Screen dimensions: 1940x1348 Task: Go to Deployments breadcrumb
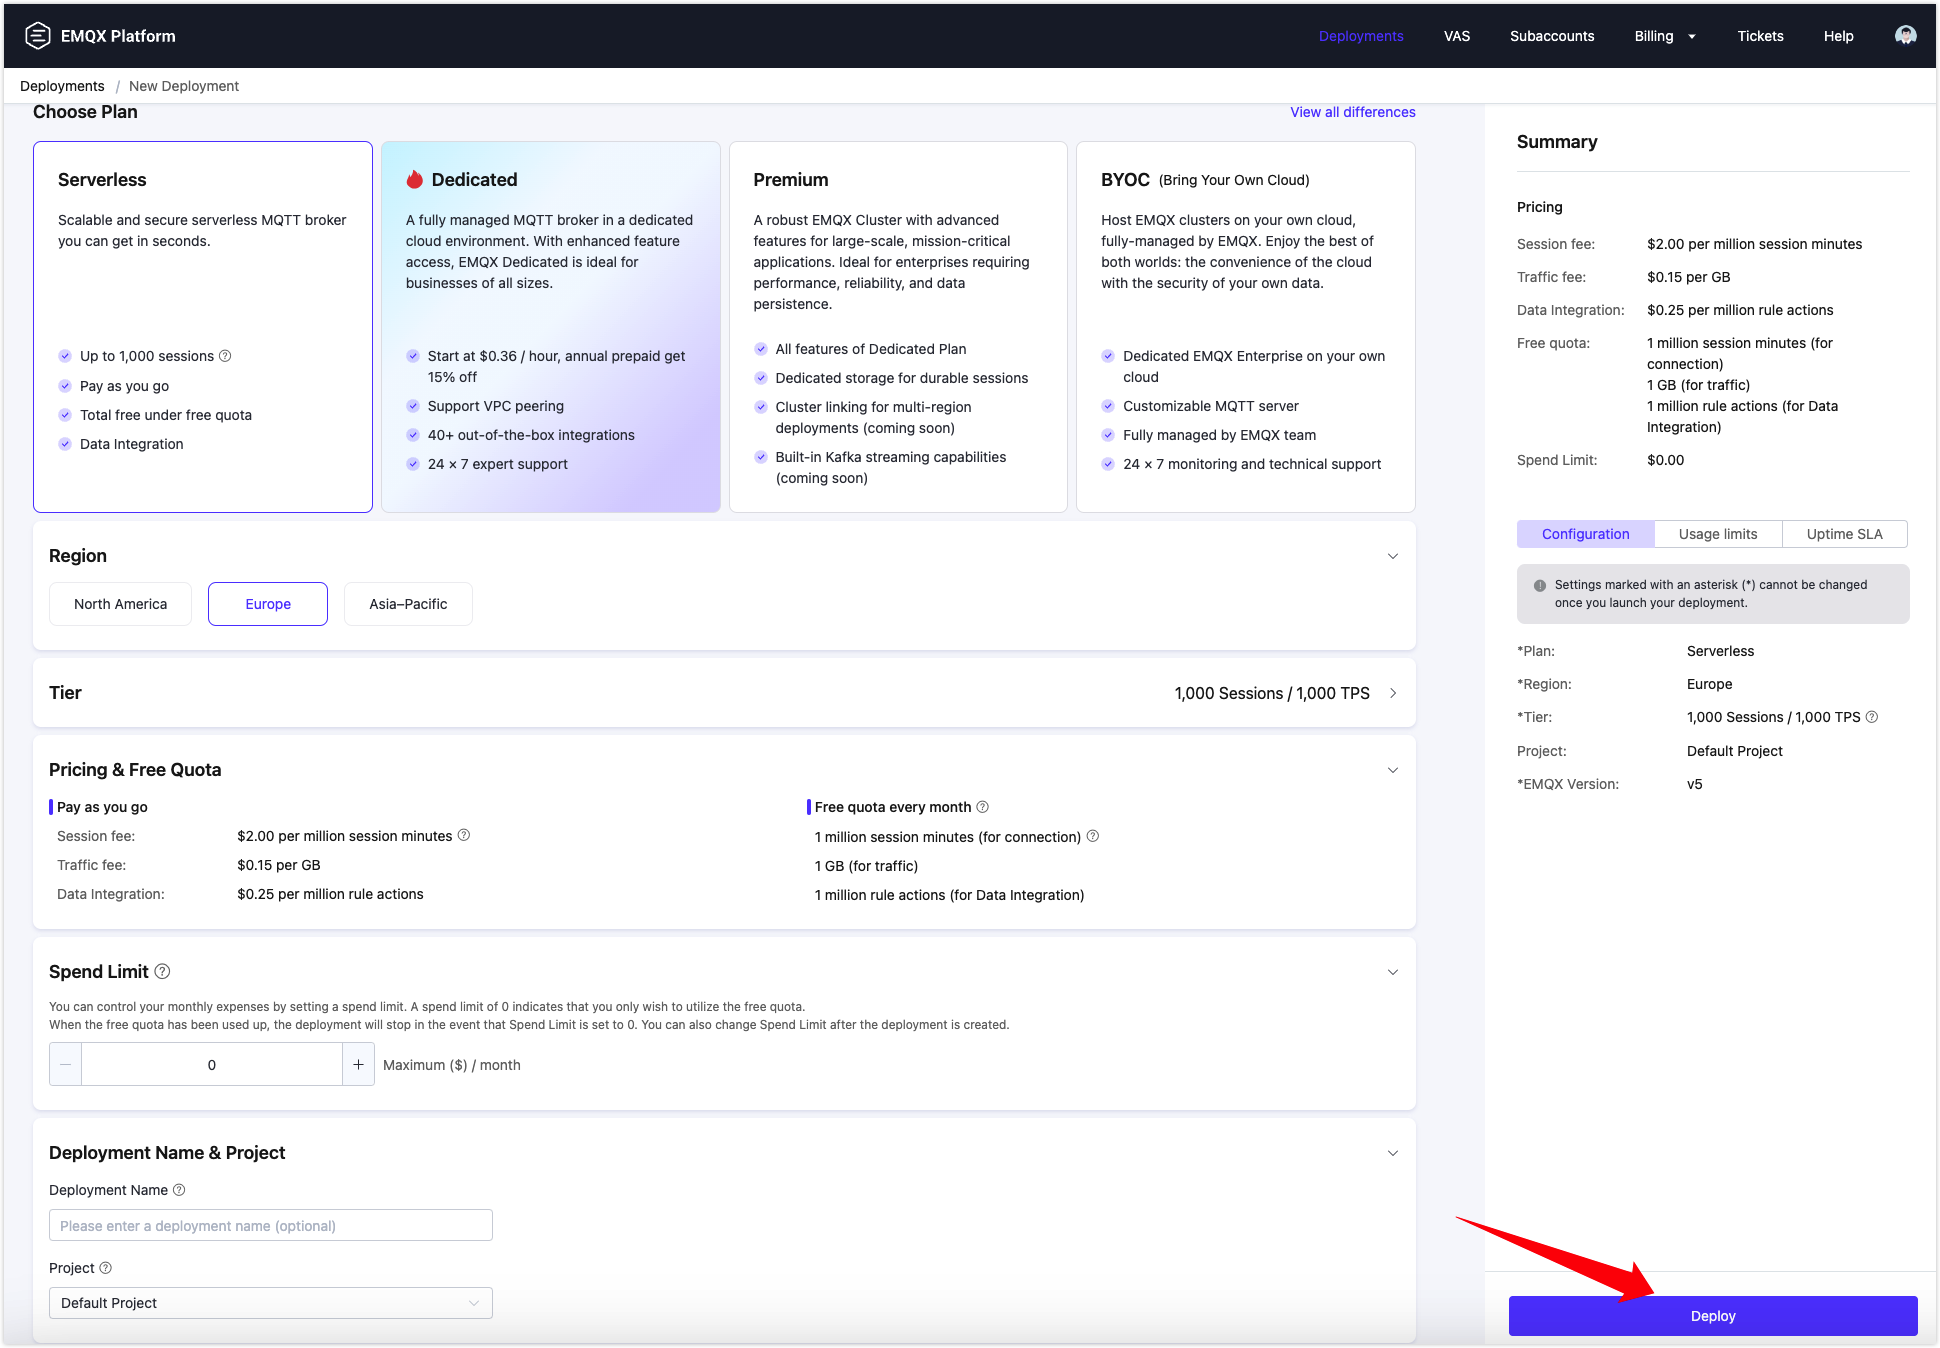tap(62, 86)
